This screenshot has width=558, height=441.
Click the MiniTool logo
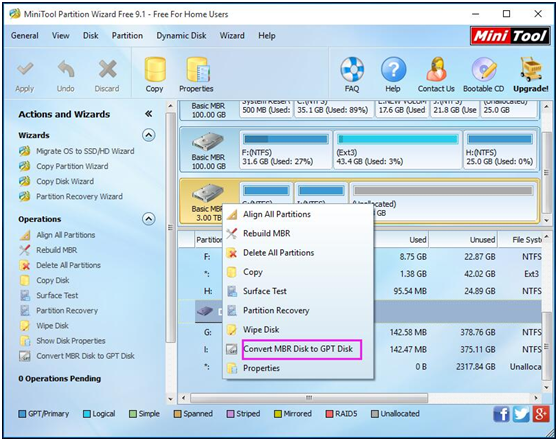coord(510,36)
